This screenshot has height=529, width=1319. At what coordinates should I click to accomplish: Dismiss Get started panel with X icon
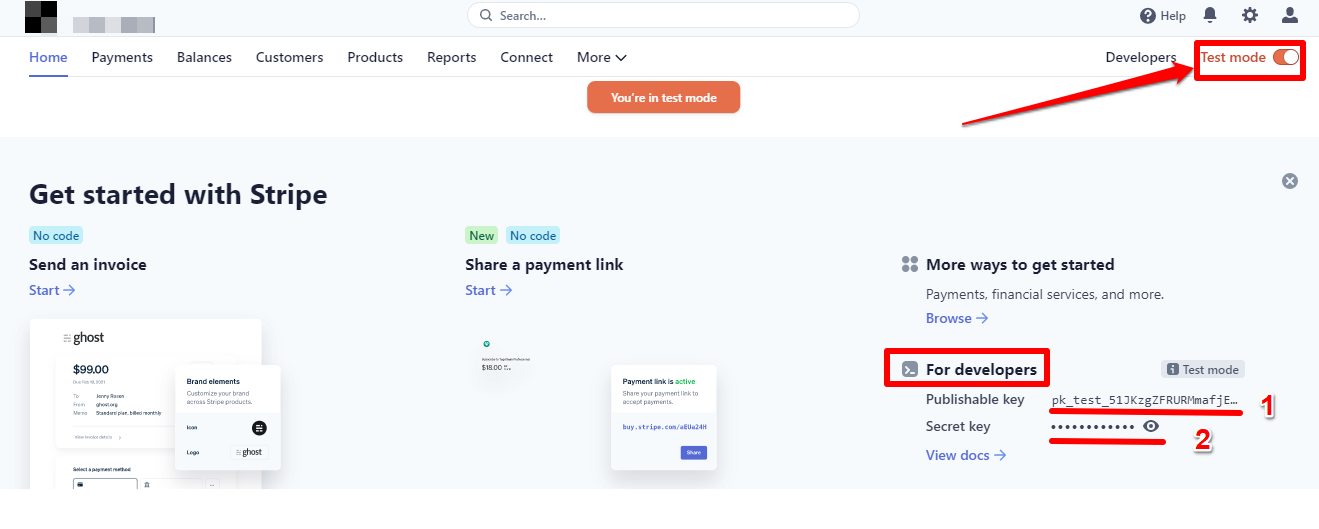(x=1290, y=181)
